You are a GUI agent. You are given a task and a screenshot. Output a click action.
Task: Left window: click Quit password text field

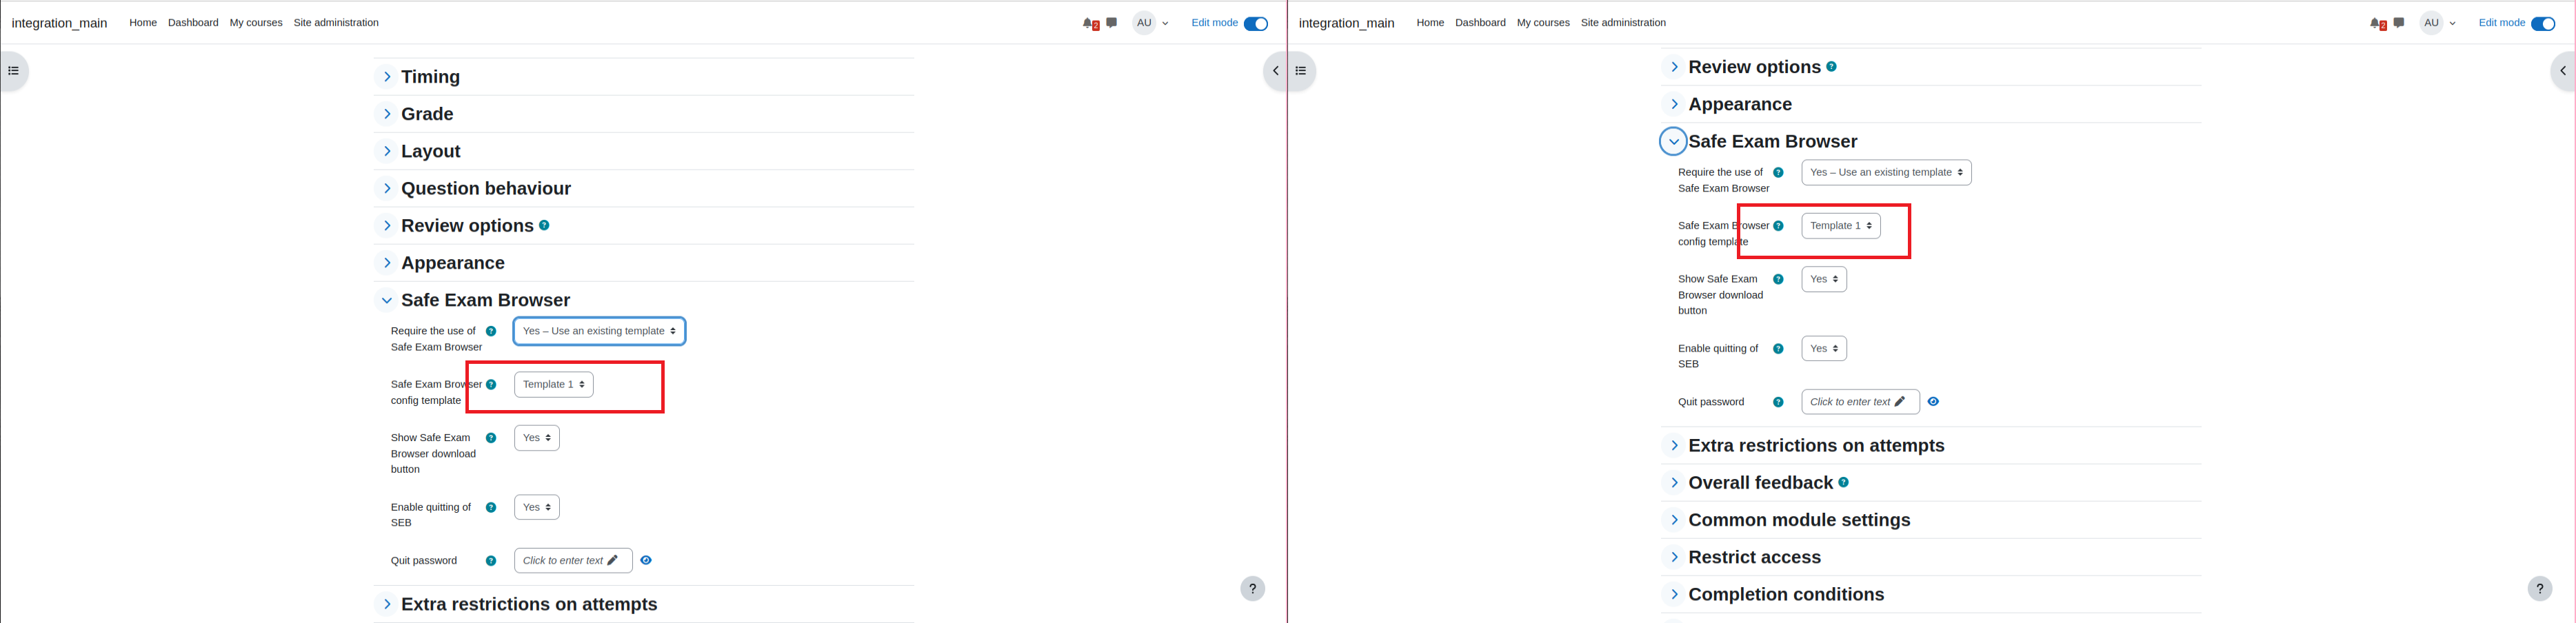pyautogui.click(x=573, y=560)
